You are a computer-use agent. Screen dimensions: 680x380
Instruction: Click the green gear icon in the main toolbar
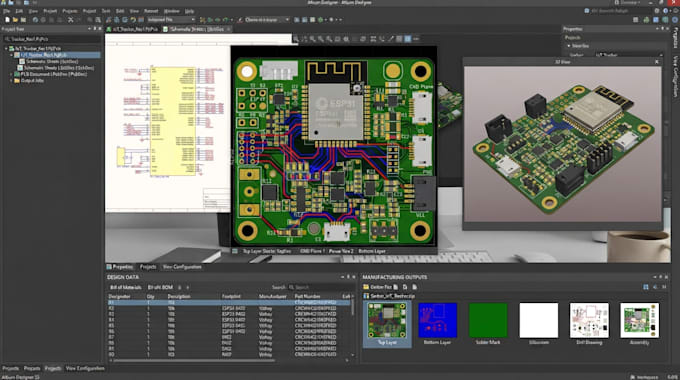tap(320, 20)
